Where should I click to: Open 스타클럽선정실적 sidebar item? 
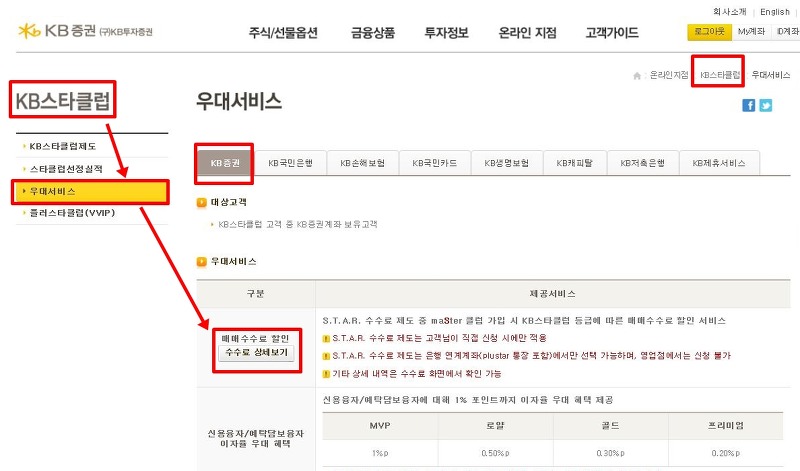[x=65, y=169]
